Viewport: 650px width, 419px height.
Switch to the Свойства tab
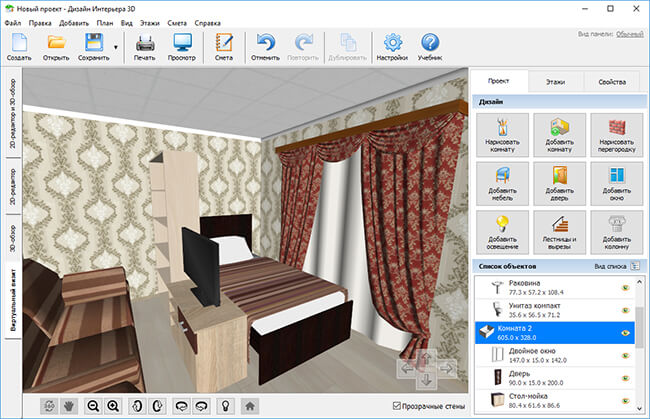[x=612, y=82]
